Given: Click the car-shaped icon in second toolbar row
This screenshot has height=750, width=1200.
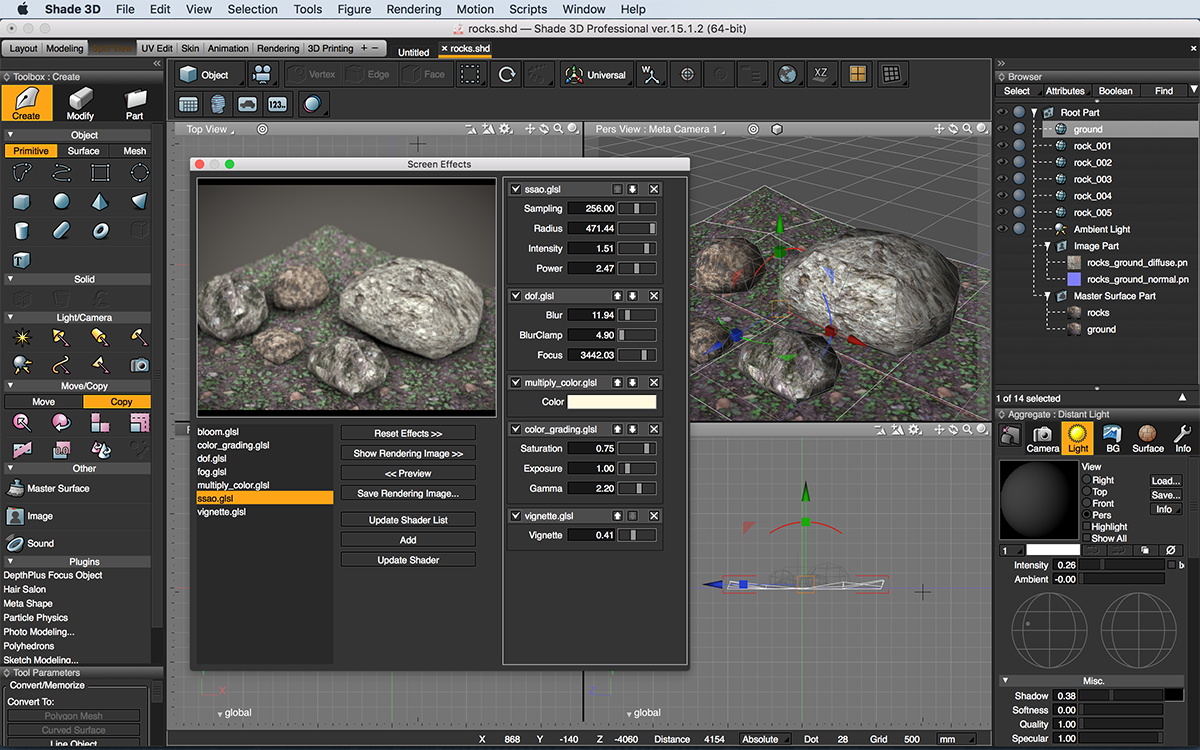Looking at the screenshot, I should tap(248, 104).
